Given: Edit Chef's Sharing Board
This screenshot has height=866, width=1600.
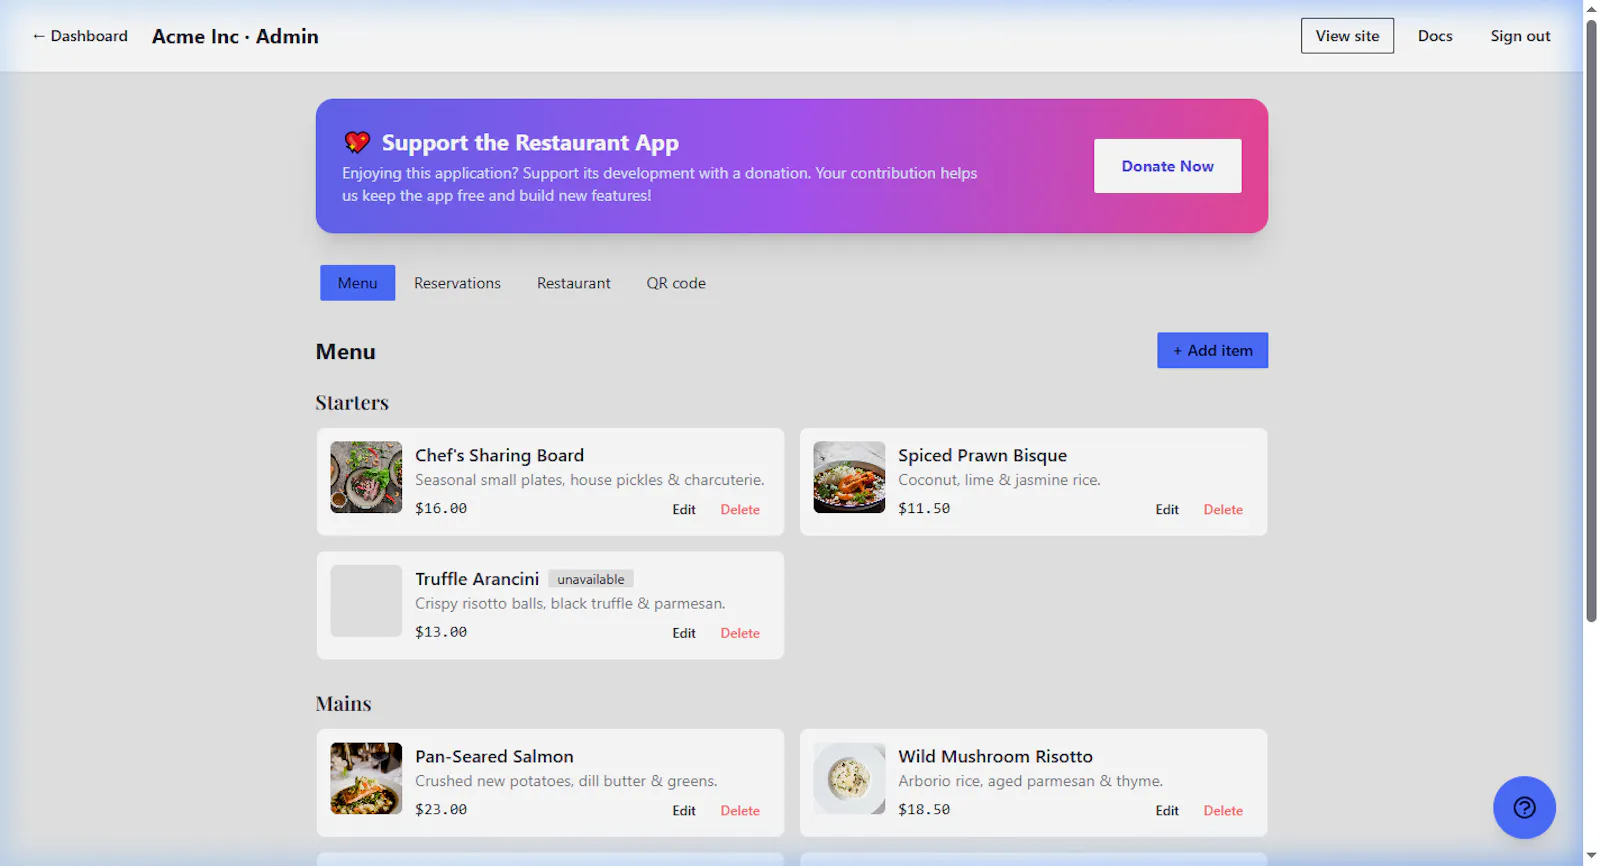Looking at the screenshot, I should [x=684, y=509].
